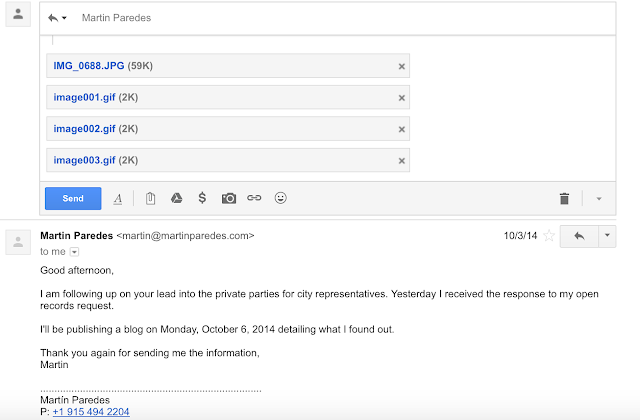Open the emoticon picker
Screen dimensions: 640x420
(281, 198)
